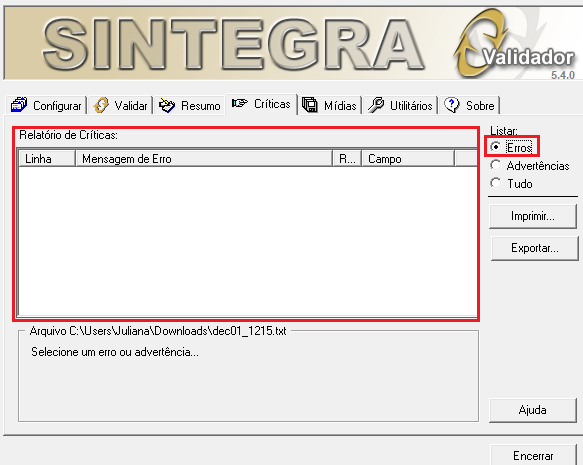Click the Configurar tab folder icon
This screenshot has height=465, width=583.
[x=19, y=105]
